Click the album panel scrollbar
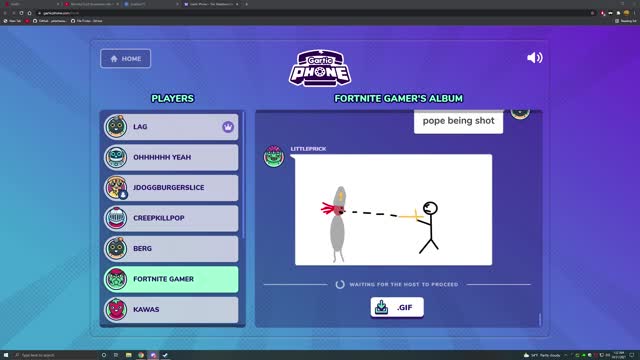Viewport: 640px width, 360px height. 540,319
